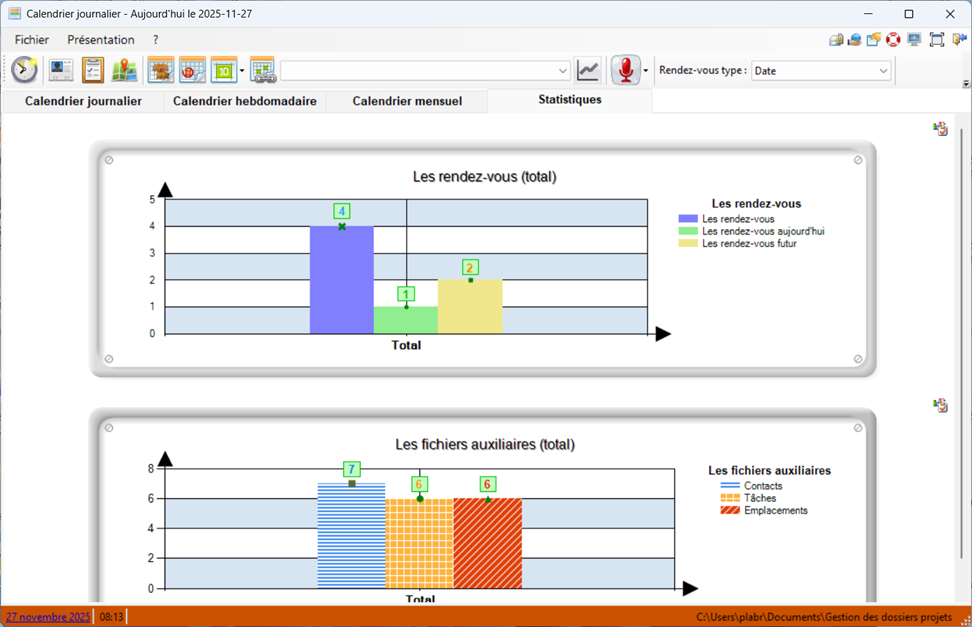Open the locations map icon
The width and height of the screenshot is (972, 627).
(124, 70)
